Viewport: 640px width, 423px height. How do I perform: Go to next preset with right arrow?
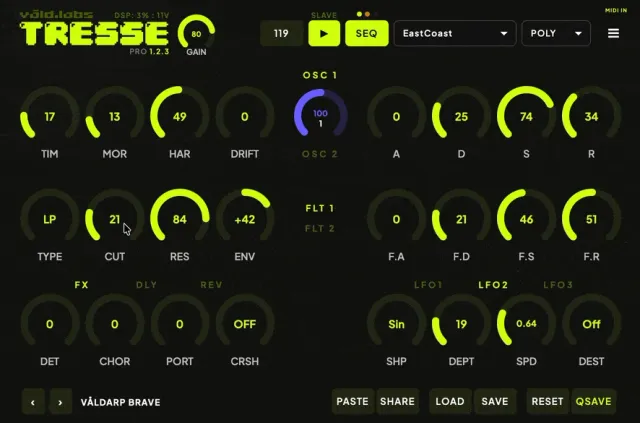click(60, 402)
